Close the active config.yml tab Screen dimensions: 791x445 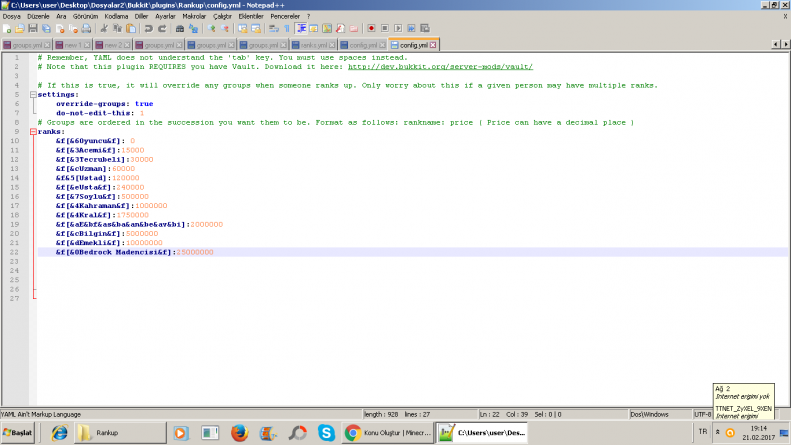pos(433,45)
